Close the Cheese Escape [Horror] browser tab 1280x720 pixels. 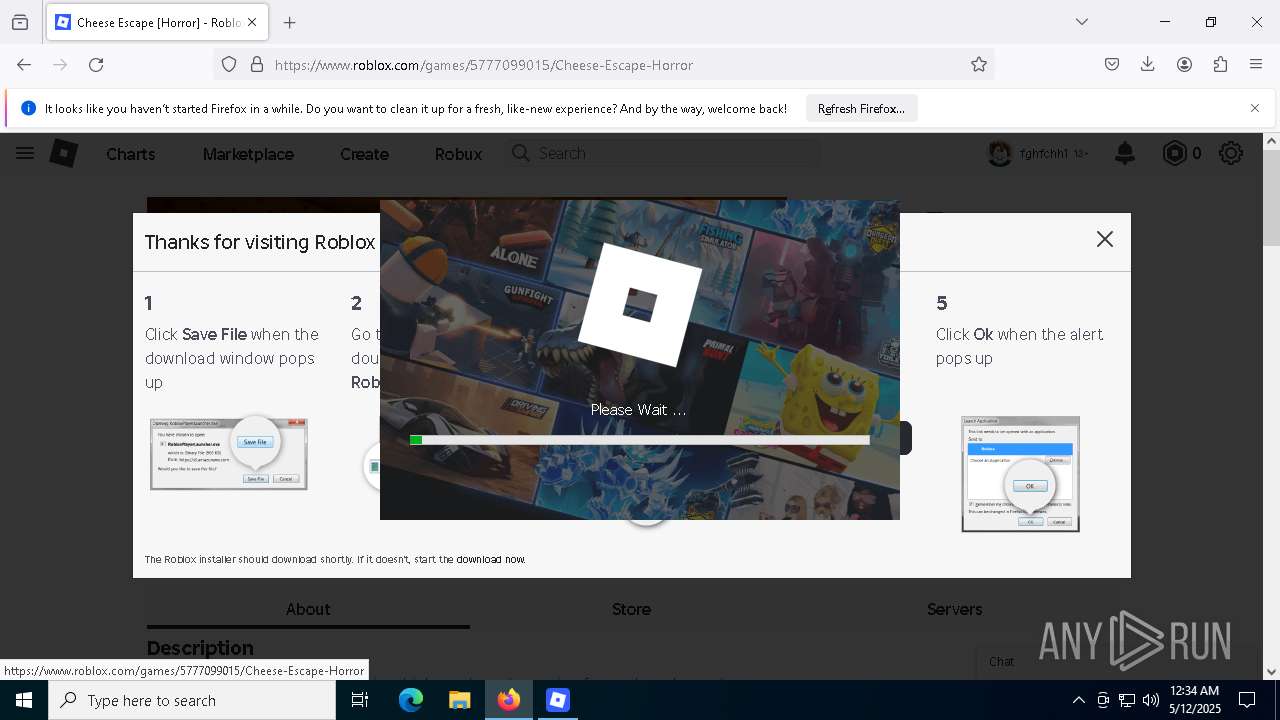252,22
